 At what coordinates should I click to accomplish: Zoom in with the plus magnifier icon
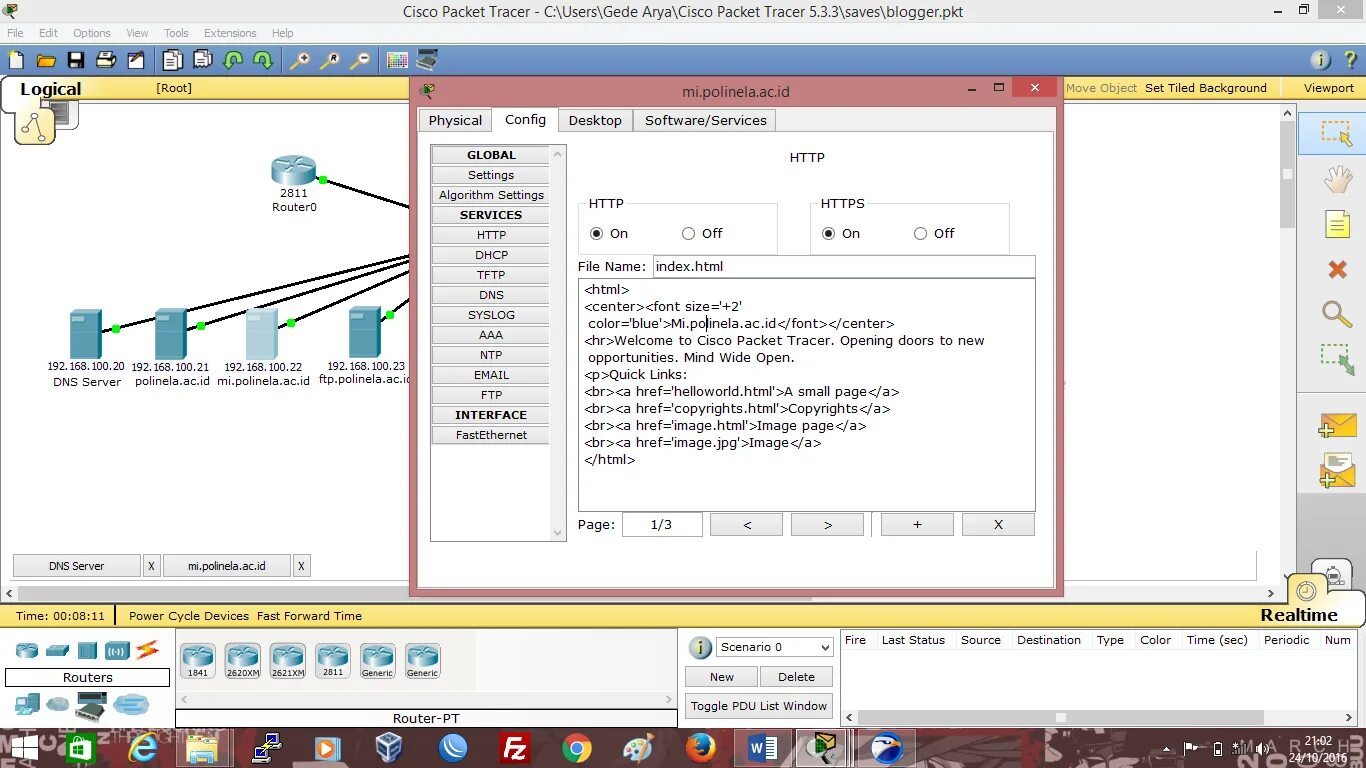click(299, 60)
